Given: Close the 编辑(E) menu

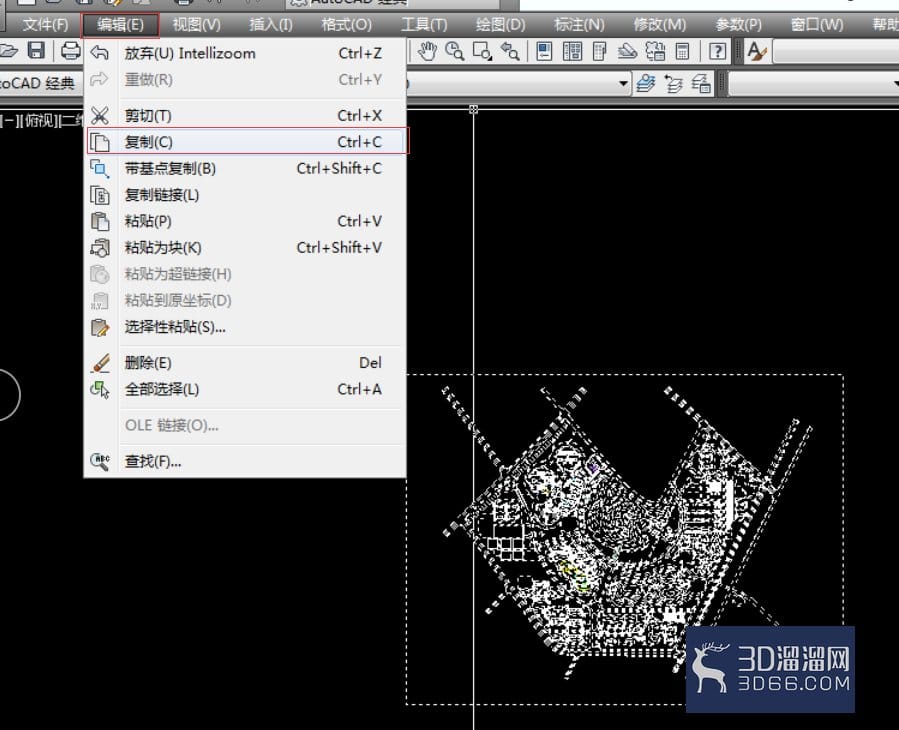Looking at the screenshot, I should pos(120,25).
